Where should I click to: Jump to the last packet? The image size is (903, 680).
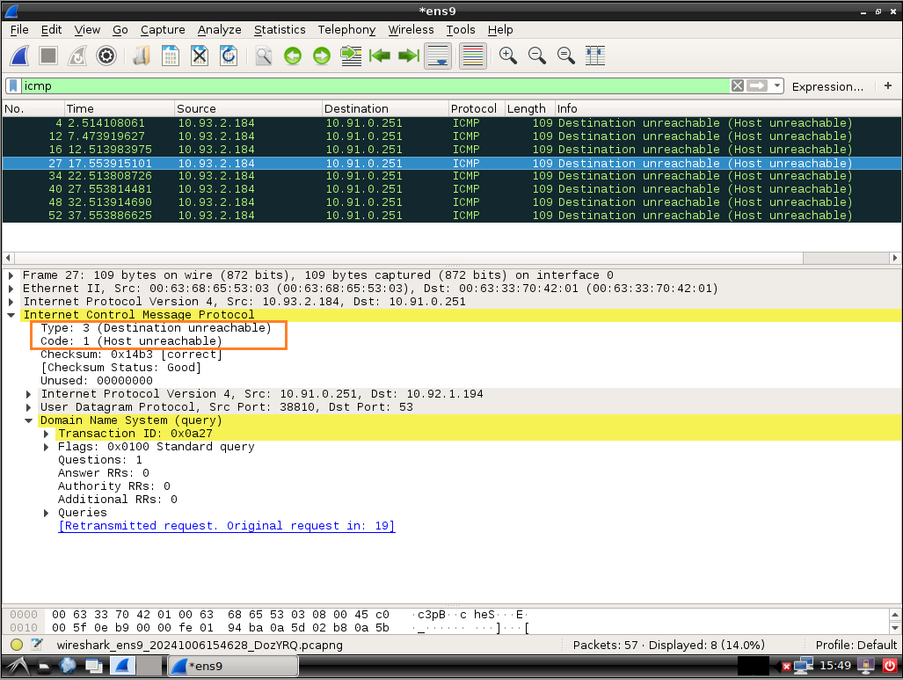[409, 56]
